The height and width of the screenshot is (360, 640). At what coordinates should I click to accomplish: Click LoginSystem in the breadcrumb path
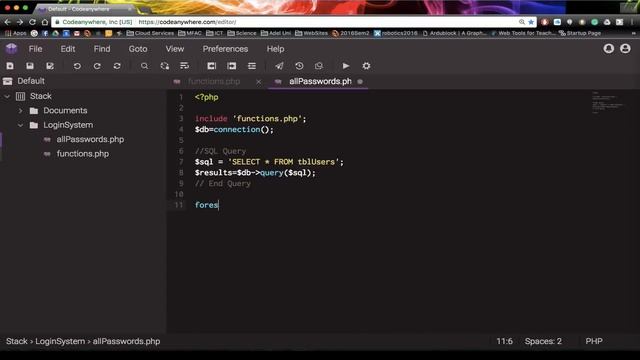pyautogui.click(x=60, y=341)
